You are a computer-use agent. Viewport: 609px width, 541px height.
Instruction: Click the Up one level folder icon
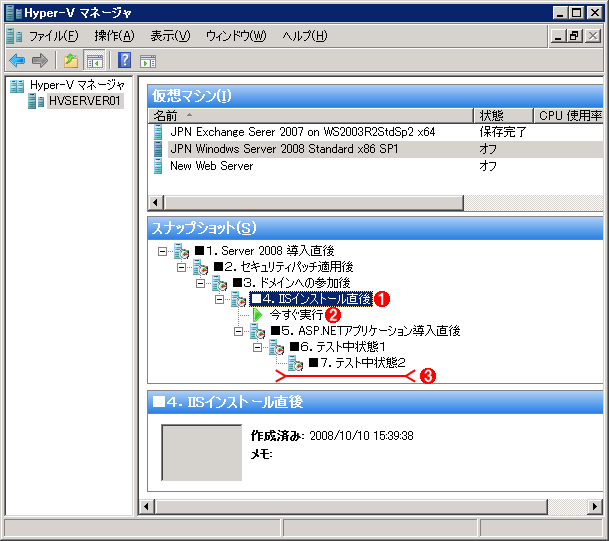coord(71,61)
